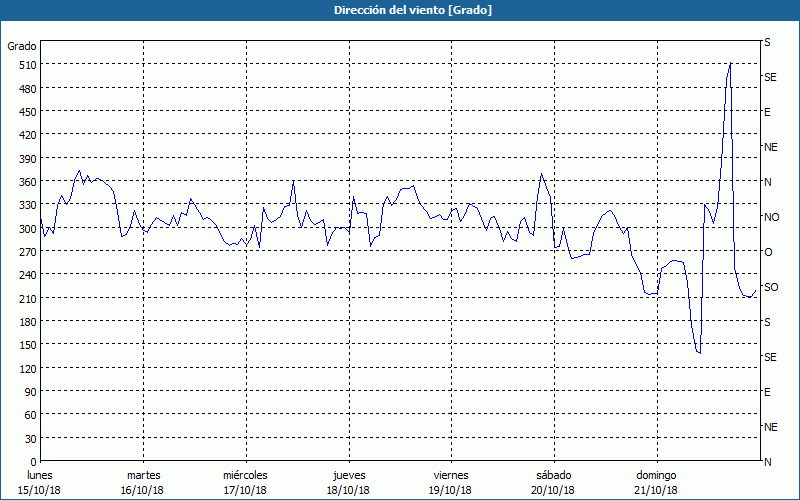
Task: Click the highest peak of the blue line
Action: coord(730,63)
